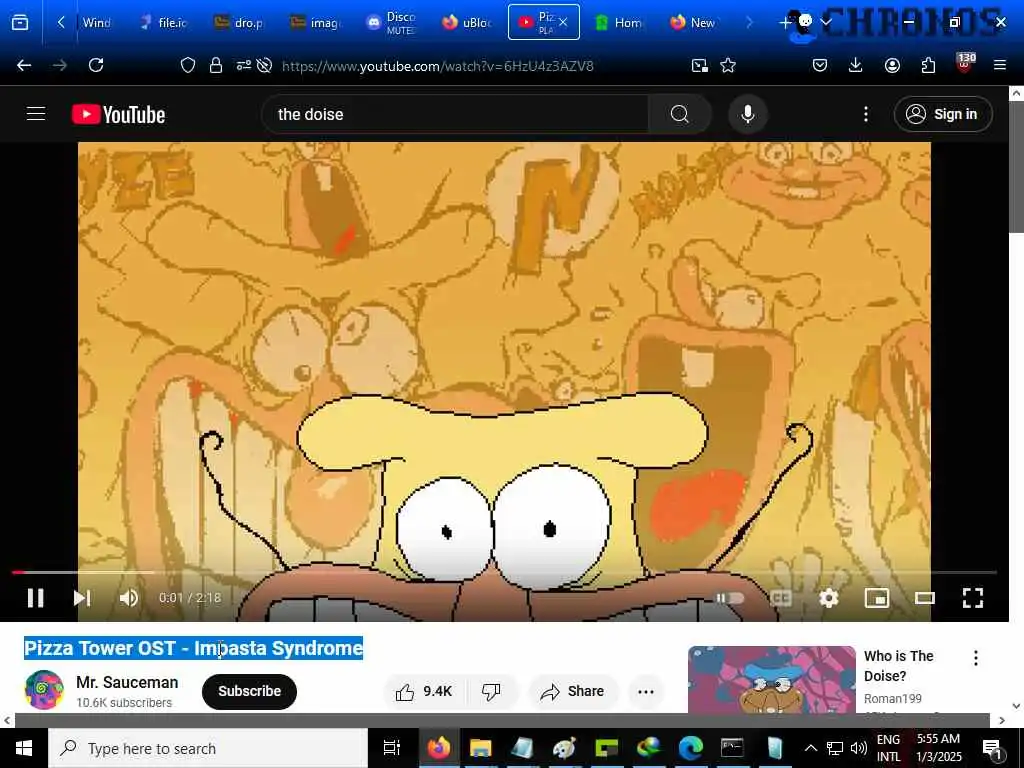Go back to previous page
Image resolution: width=1024 pixels, height=768 pixels.
[24, 65]
